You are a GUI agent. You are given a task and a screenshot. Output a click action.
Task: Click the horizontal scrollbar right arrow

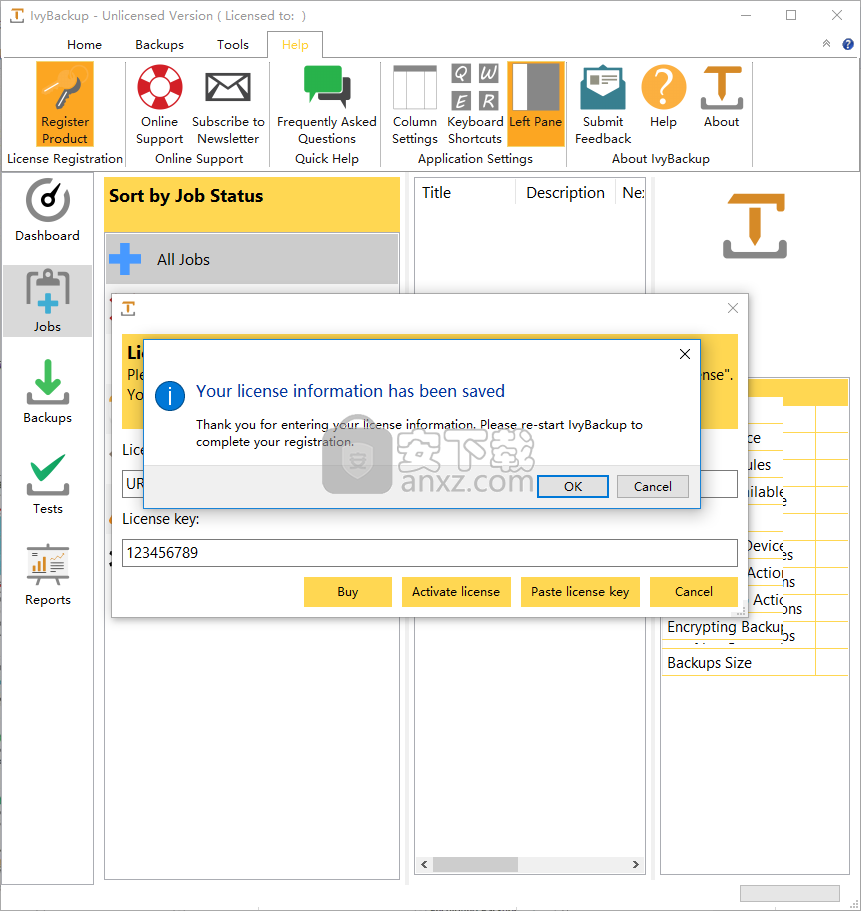[x=636, y=865]
